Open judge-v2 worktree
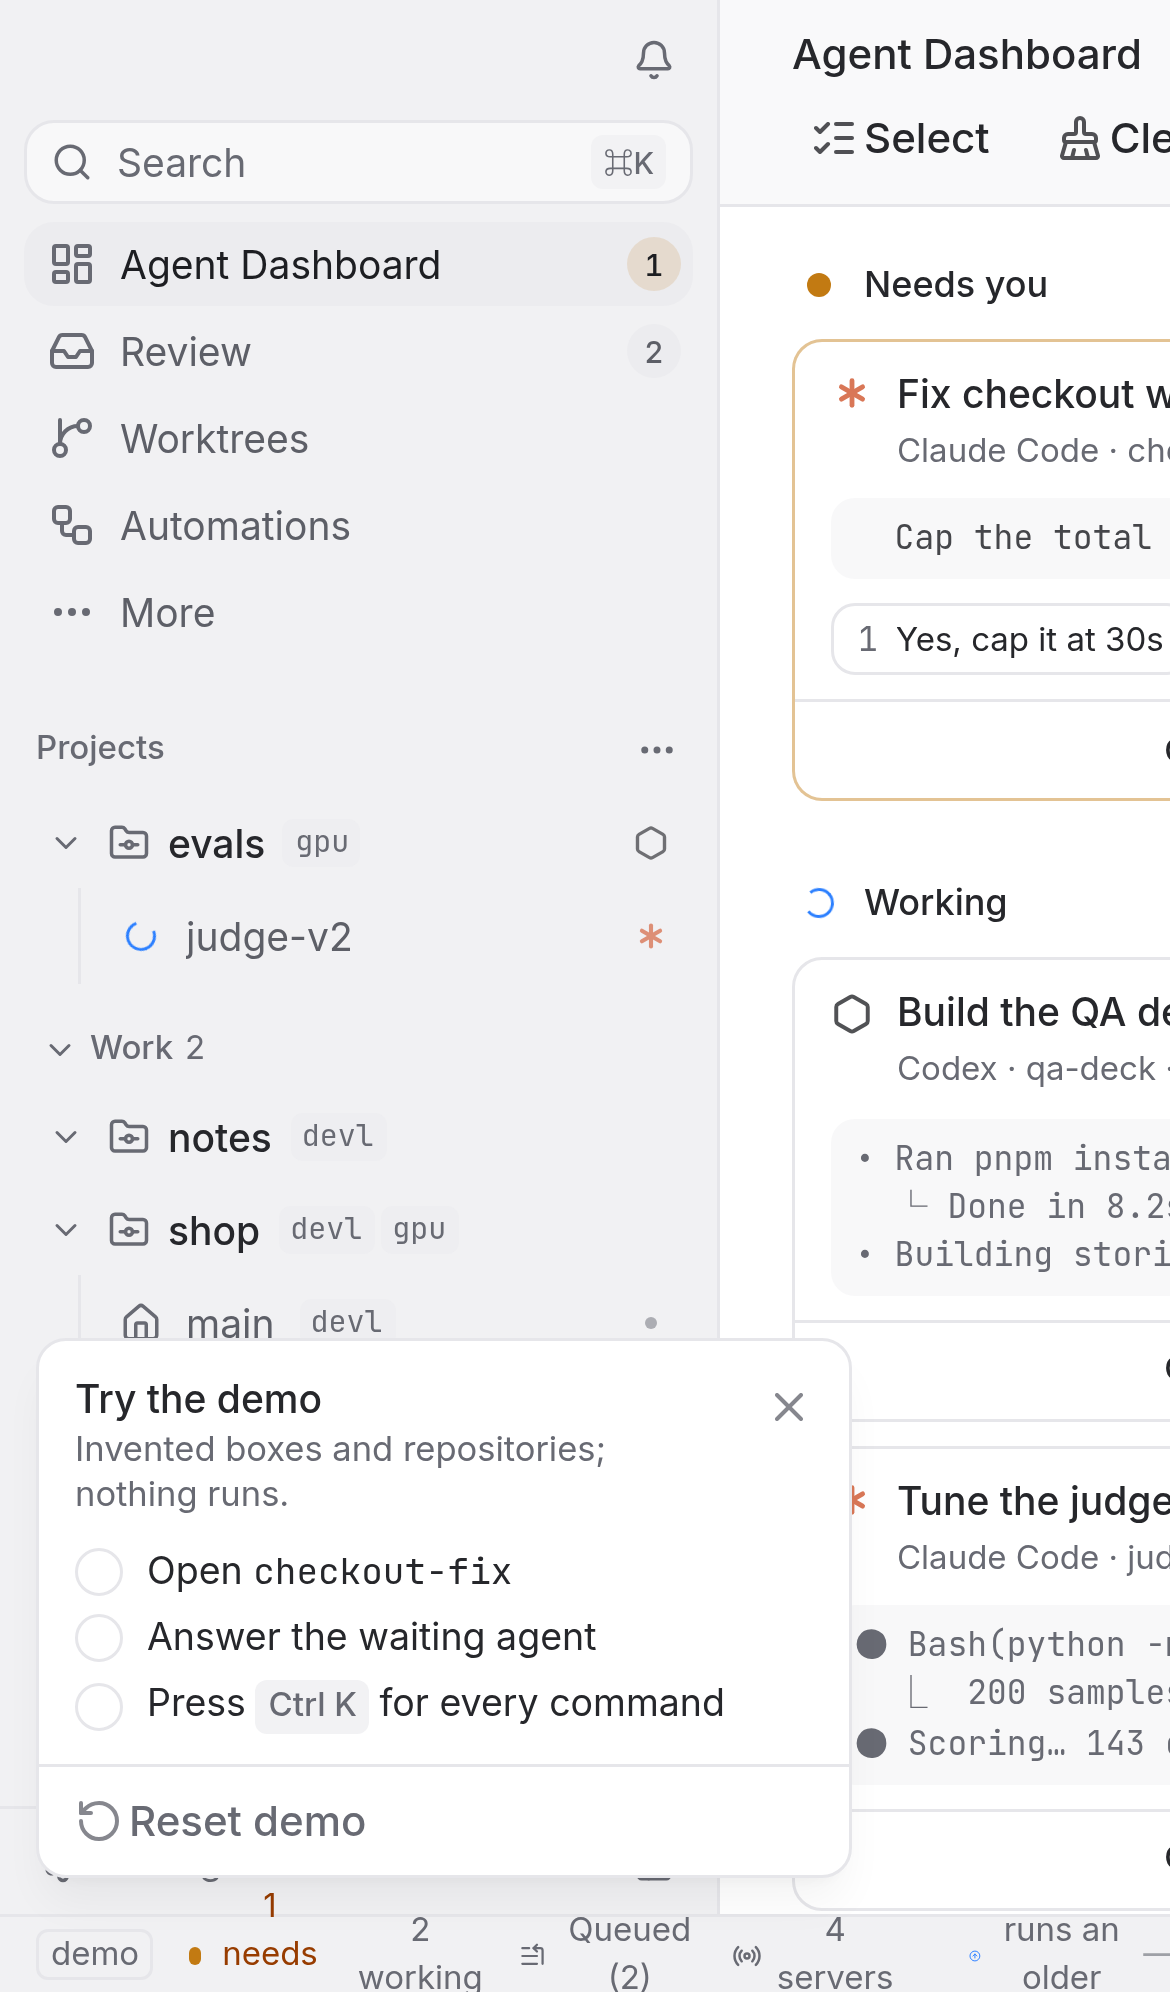 coord(268,938)
